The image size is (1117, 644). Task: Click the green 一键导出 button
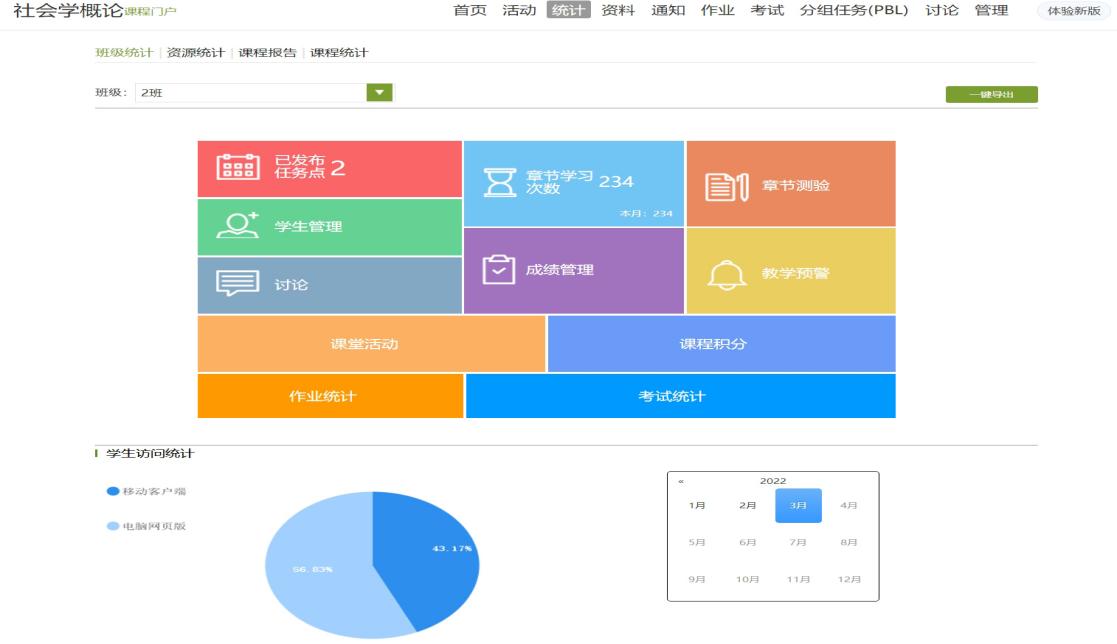coord(991,95)
